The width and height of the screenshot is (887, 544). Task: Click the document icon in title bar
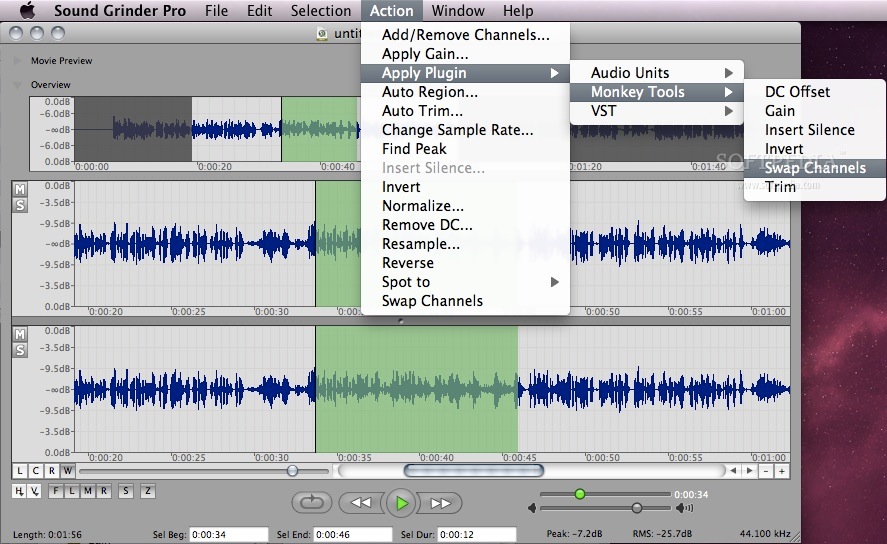pyautogui.click(x=322, y=34)
